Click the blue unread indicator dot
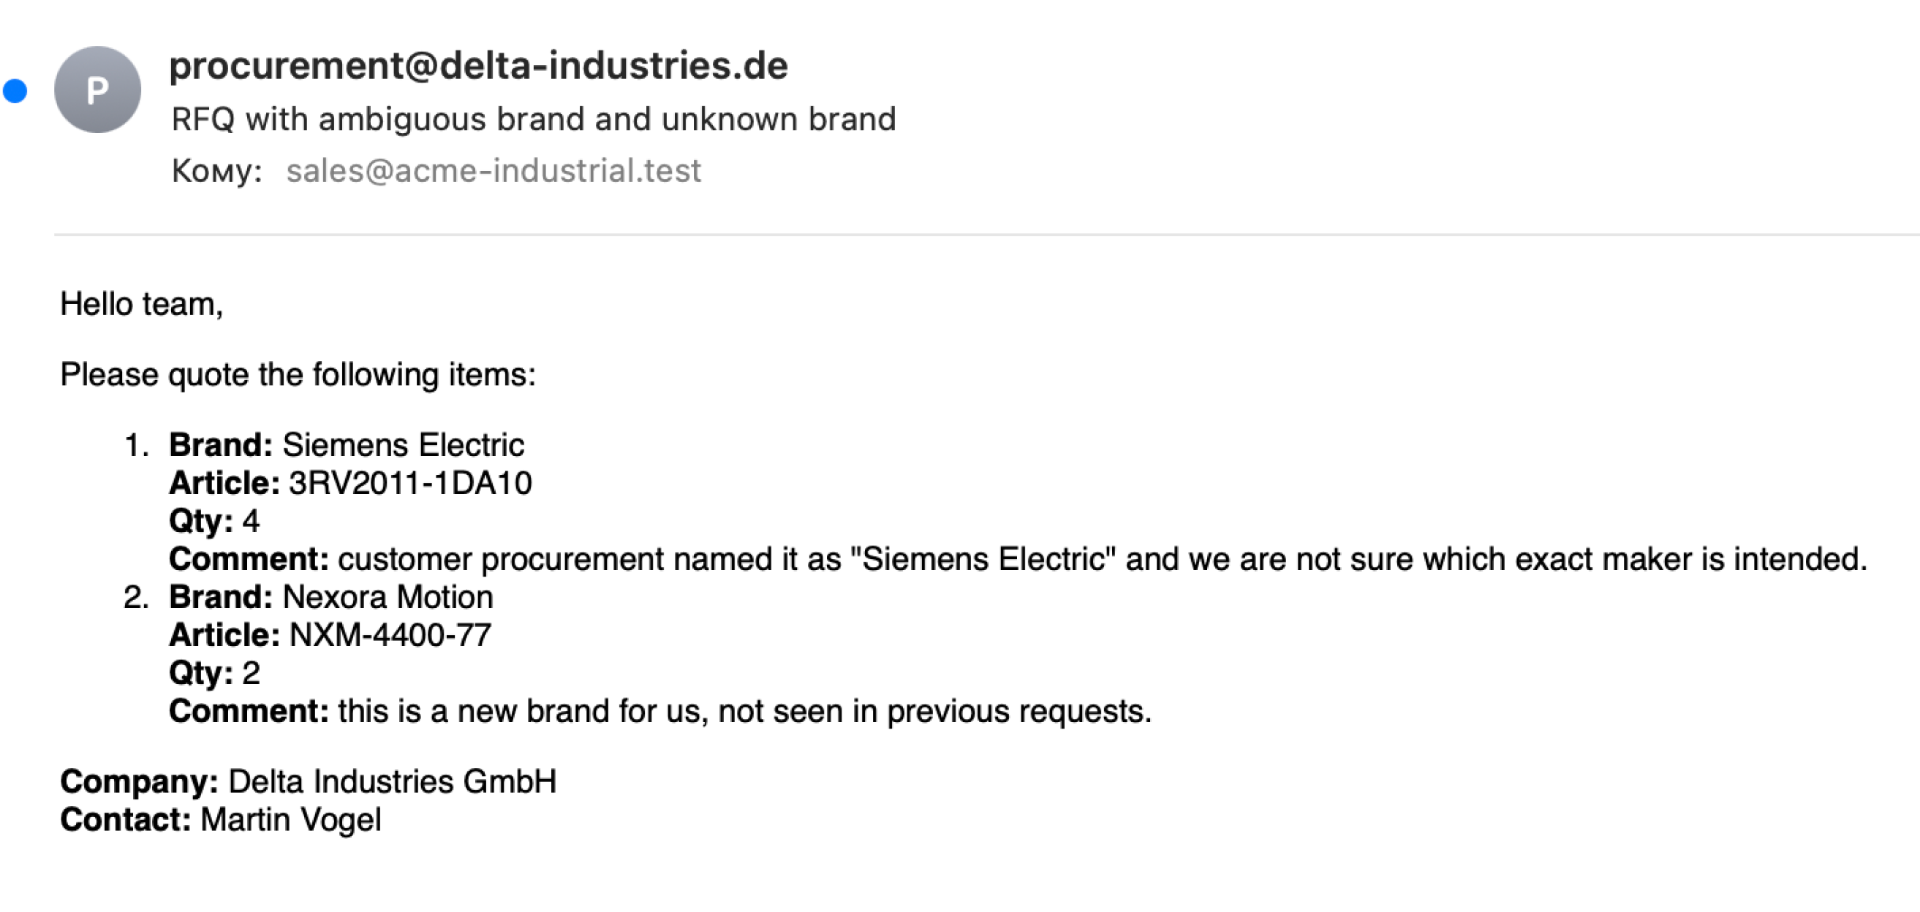Image resolution: width=1920 pixels, height=912 pixels. tap(15, 91)
